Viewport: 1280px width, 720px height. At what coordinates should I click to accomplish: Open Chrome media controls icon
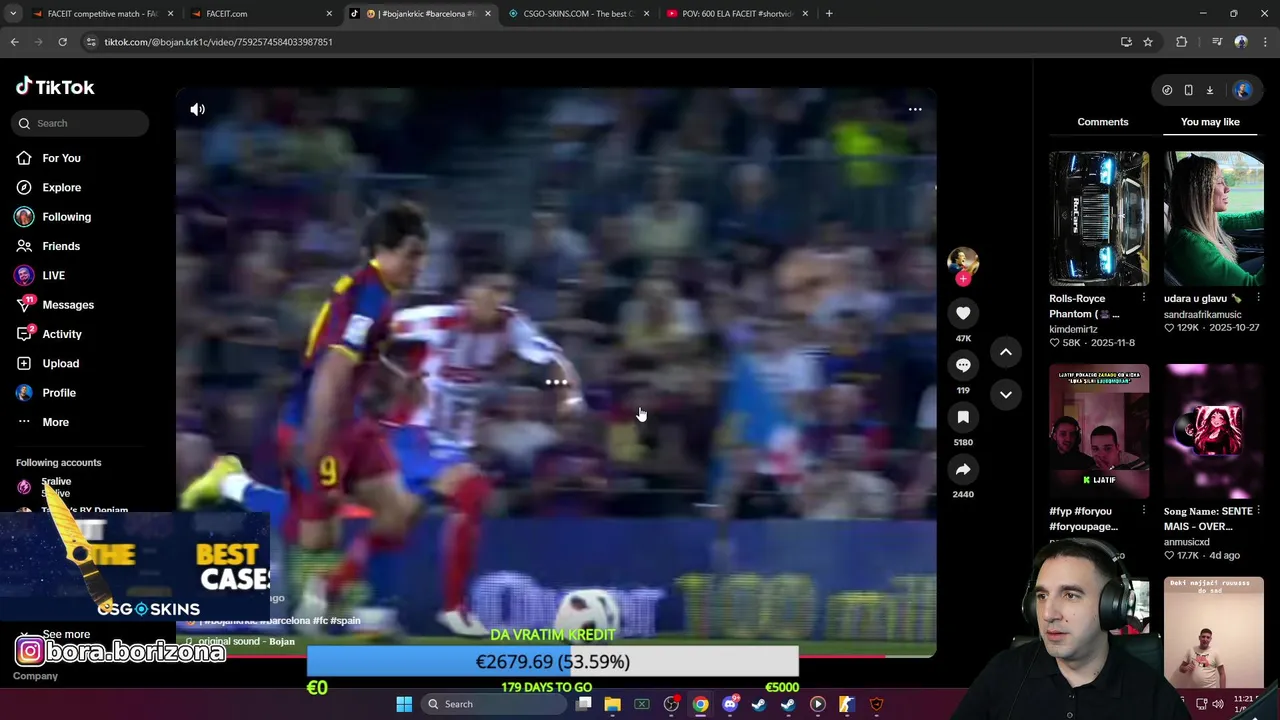point(1216,42)
